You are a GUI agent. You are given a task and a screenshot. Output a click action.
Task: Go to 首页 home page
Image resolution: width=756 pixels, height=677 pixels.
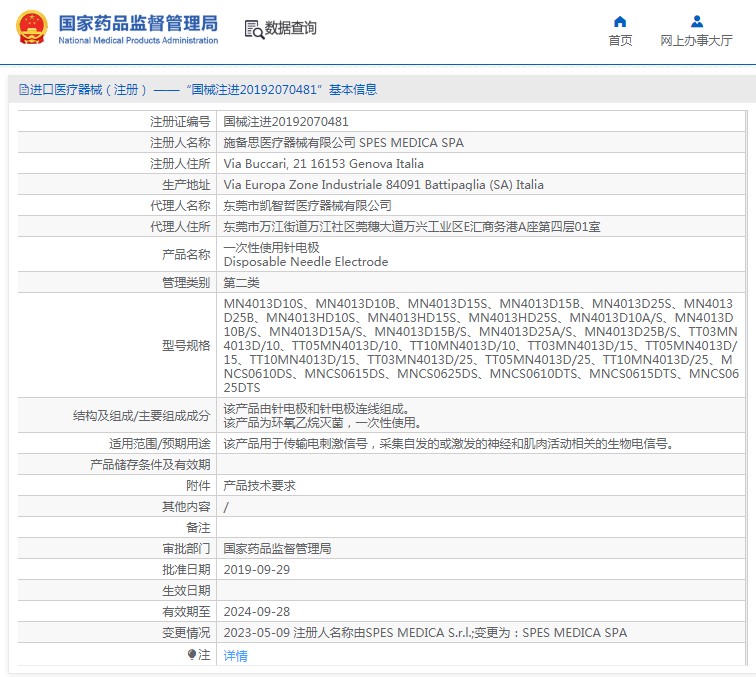(x=620, y=41)
